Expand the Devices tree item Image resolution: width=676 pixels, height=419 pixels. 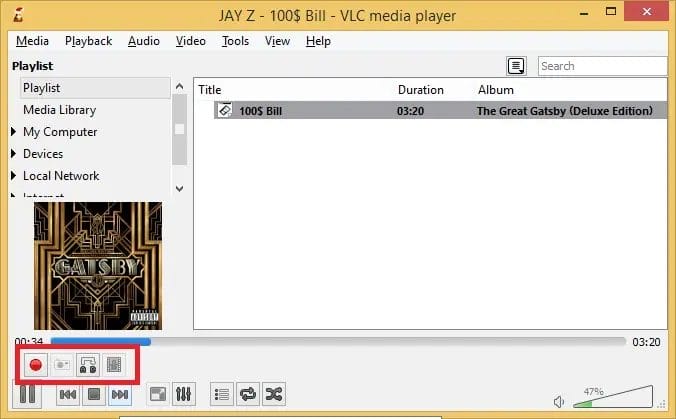click(x=14, y=154)
